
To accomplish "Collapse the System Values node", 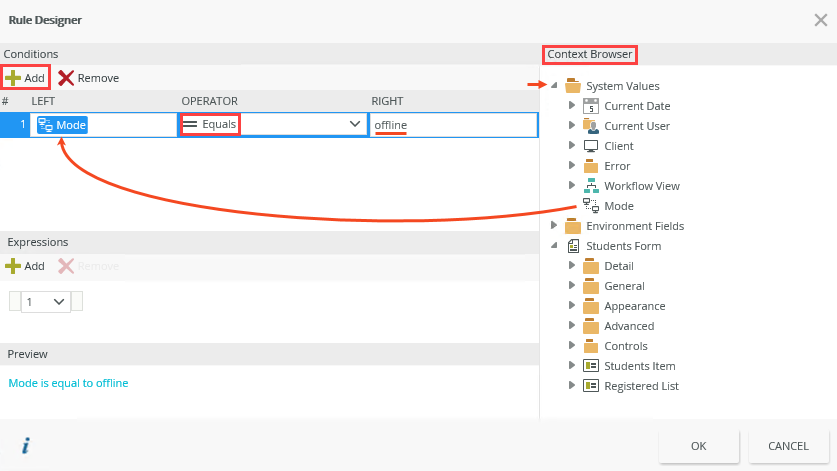I will 554,86.
